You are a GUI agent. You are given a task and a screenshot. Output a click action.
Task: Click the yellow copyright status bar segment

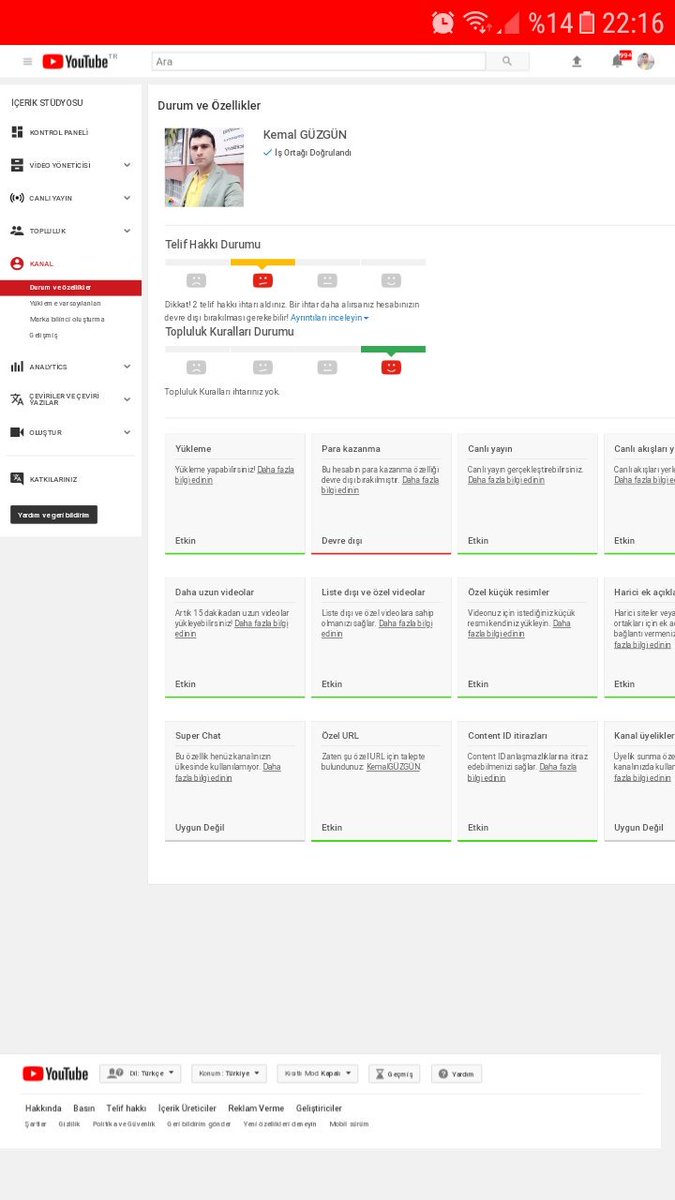point(263,262)
